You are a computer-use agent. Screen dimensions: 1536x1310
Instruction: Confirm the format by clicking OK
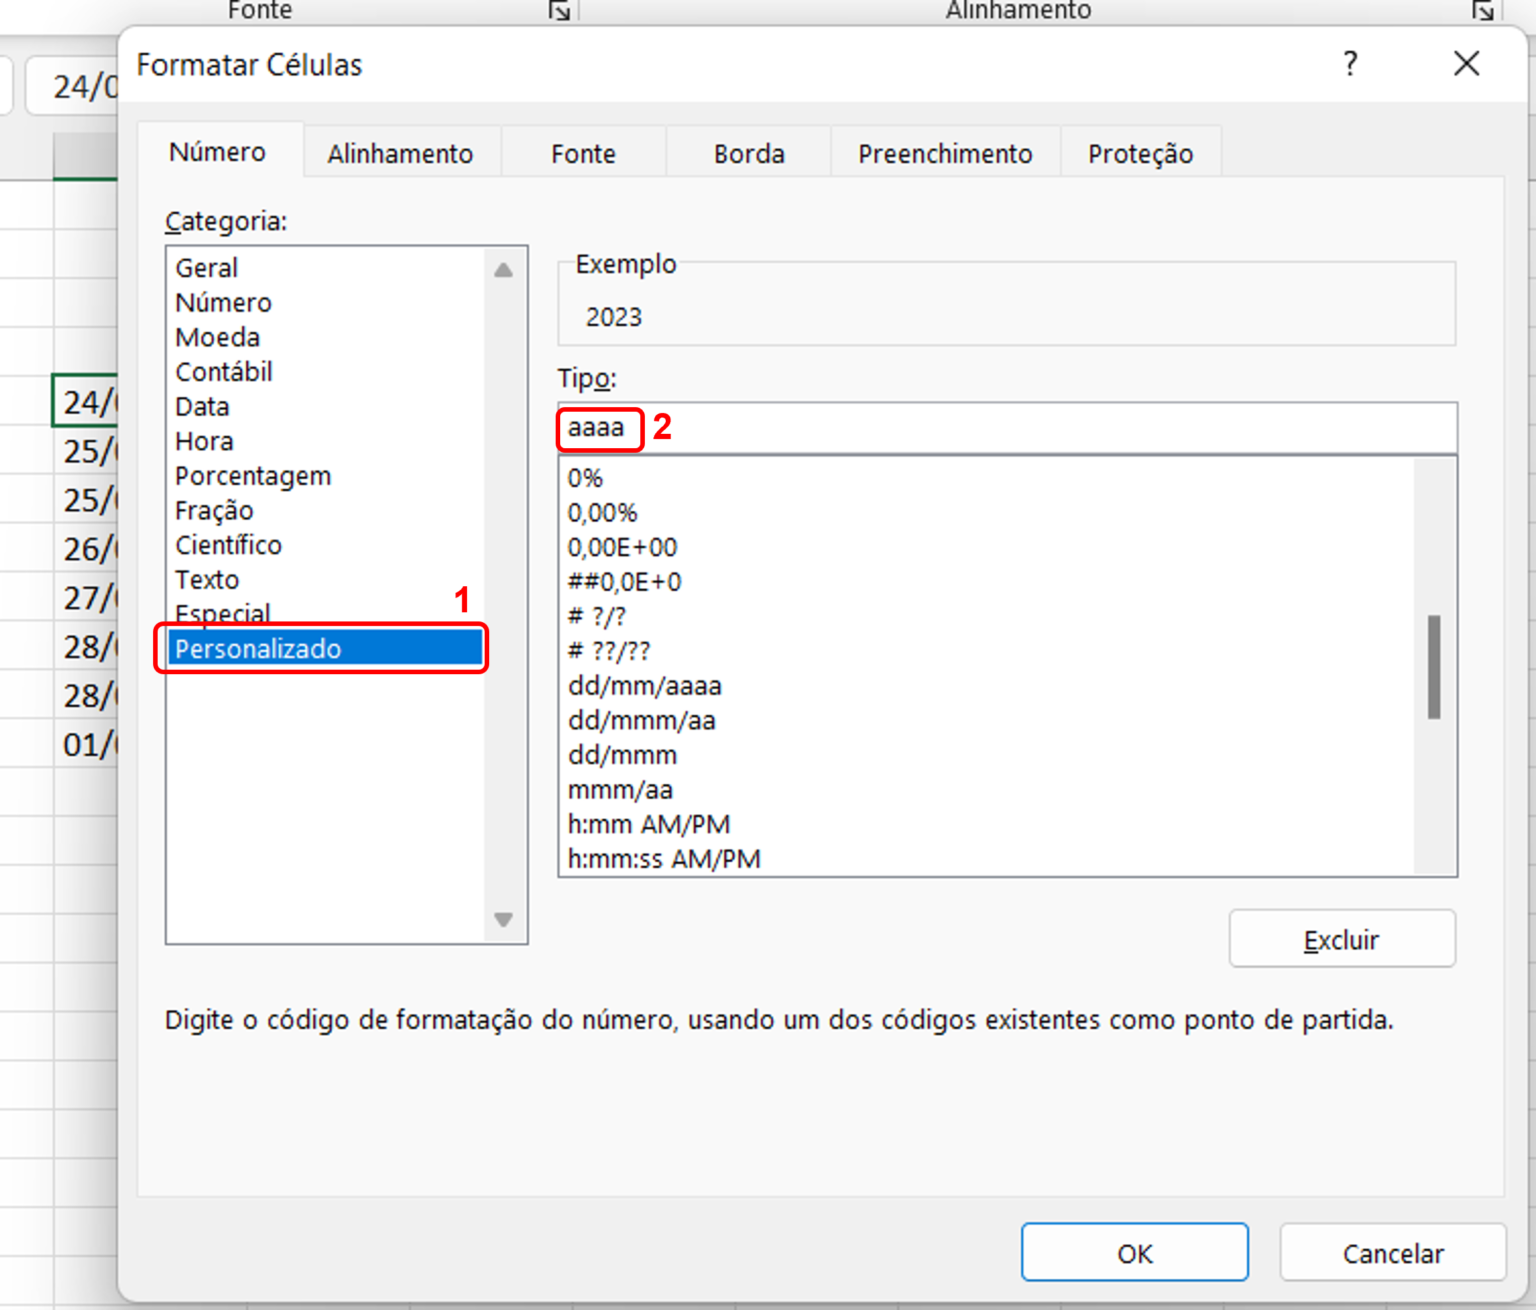(x=1133, y=1252)
